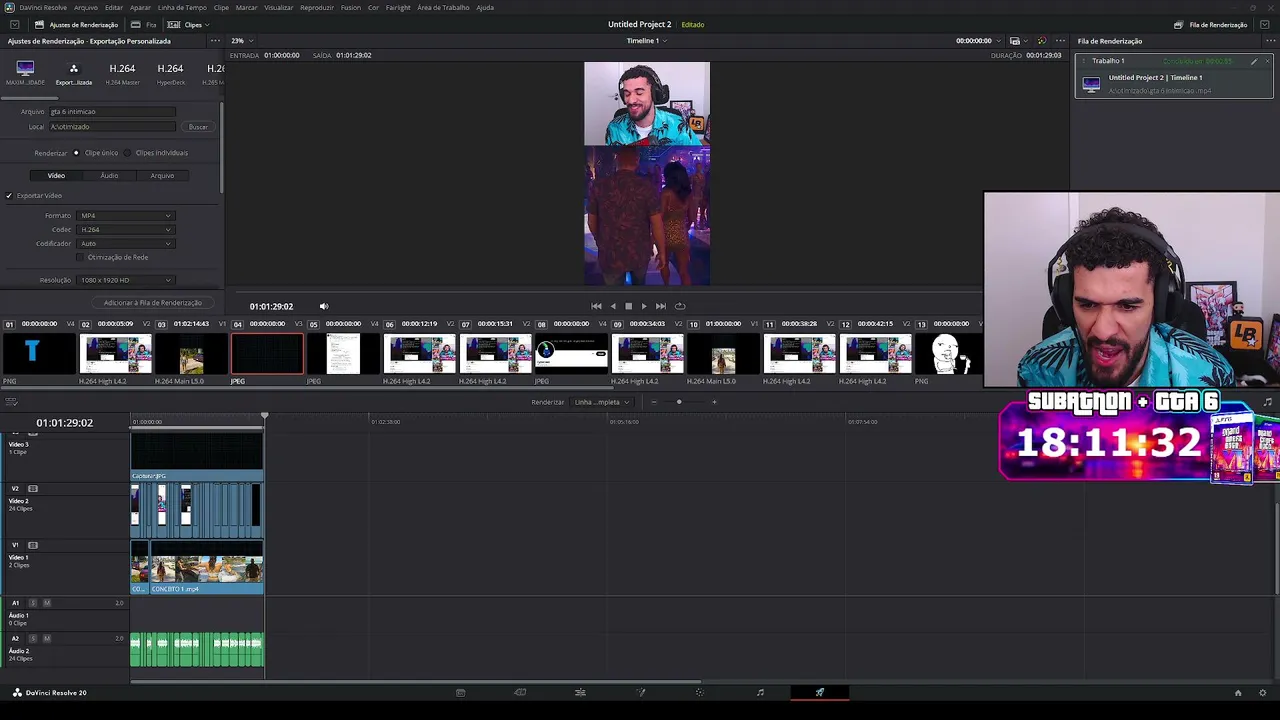Click timeline view options icon

11,402
